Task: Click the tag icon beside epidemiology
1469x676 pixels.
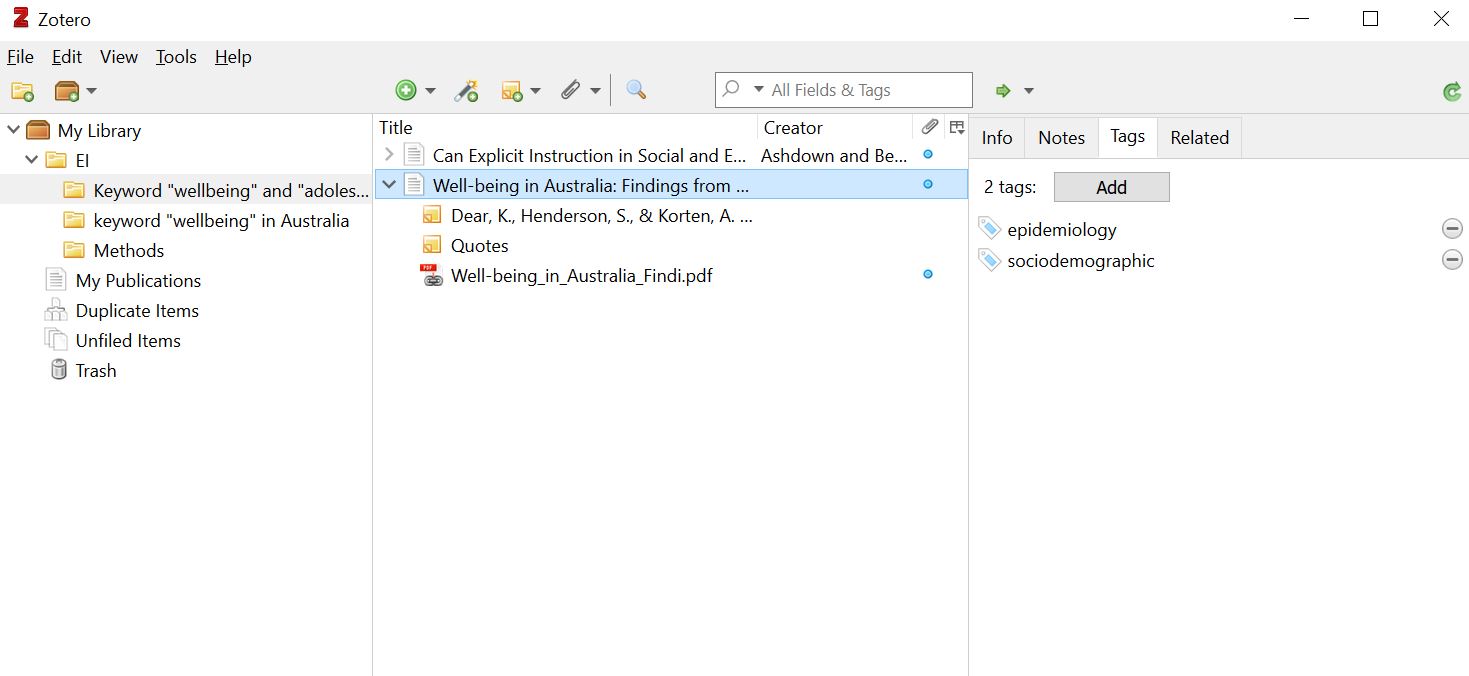Action: tap(989, 229)
